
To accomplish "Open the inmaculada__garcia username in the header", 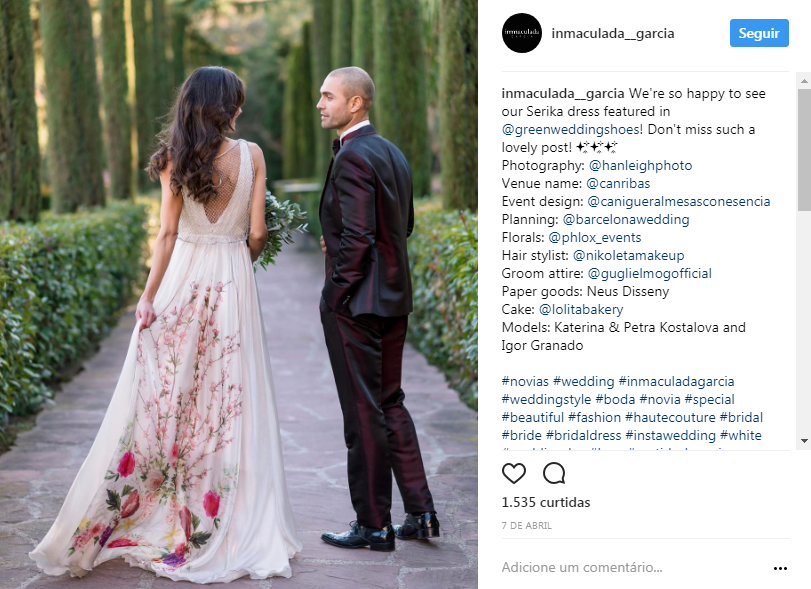I will [x=612, y=34].
